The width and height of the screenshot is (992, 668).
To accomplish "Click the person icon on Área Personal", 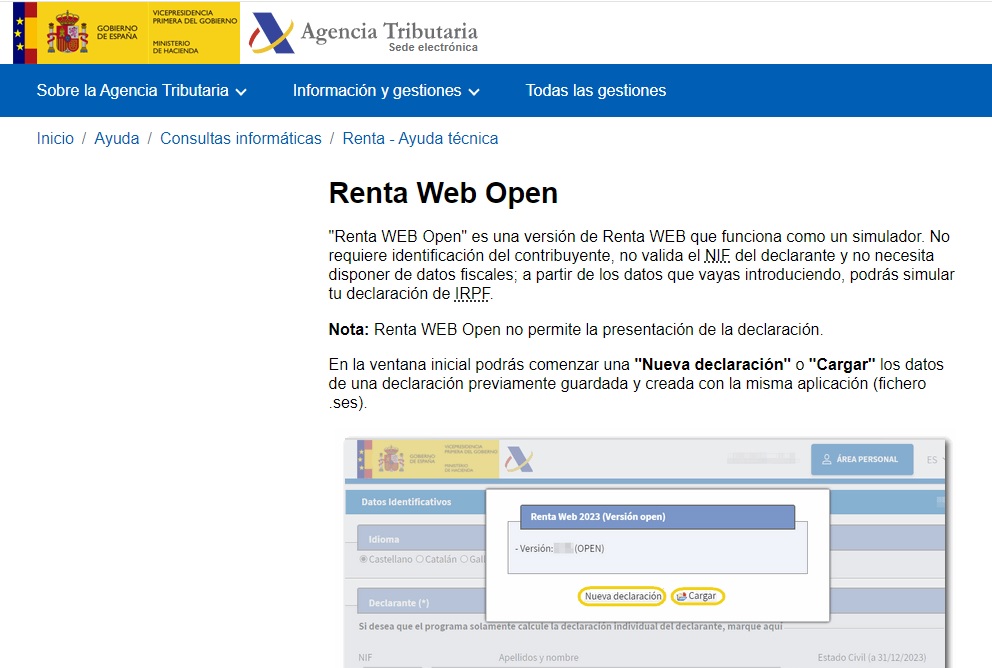I will point(827,459).
